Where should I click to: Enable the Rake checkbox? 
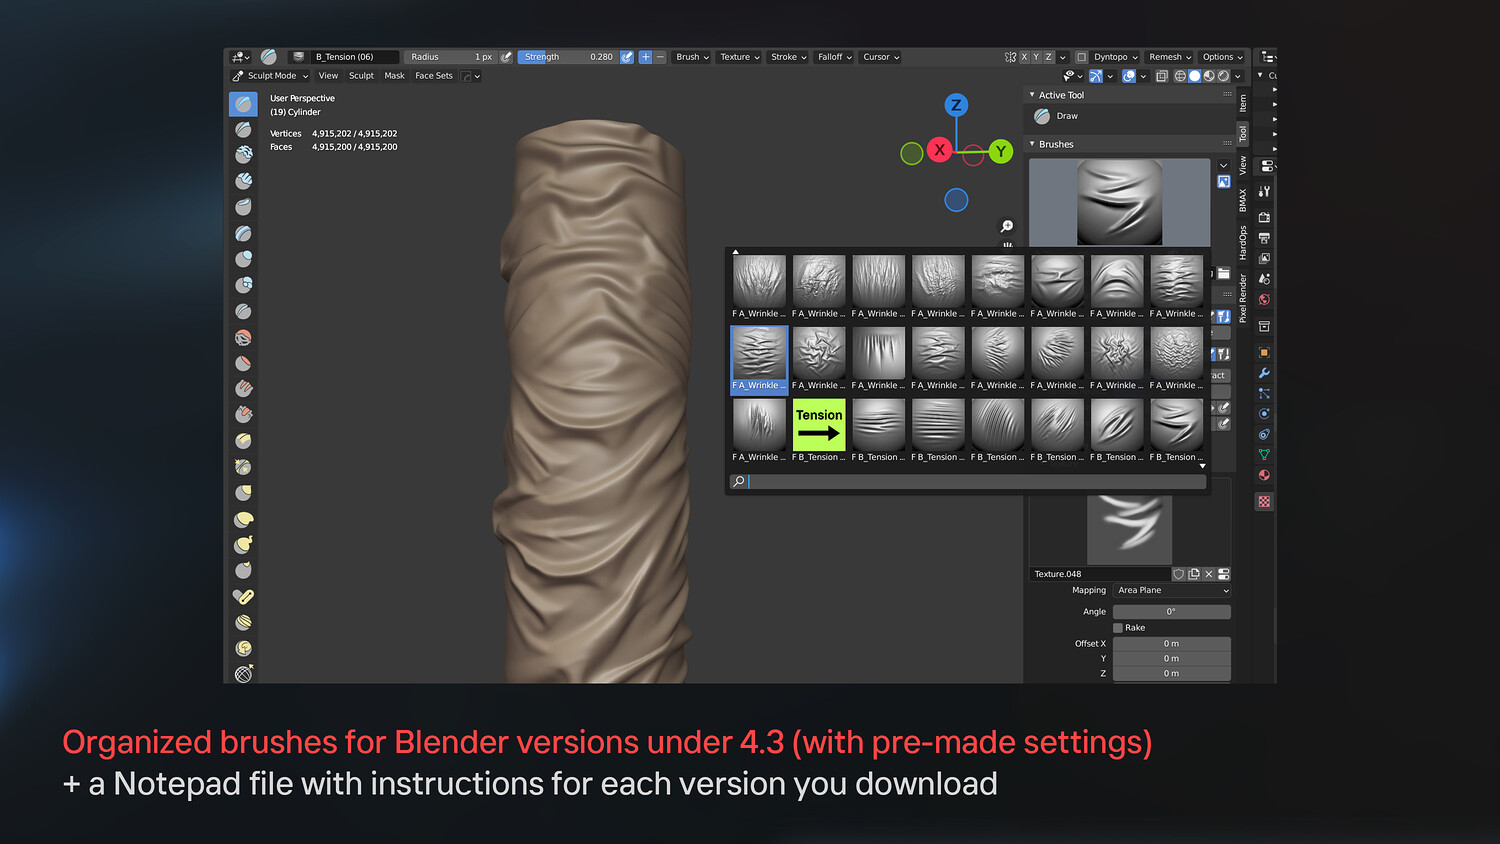(x=1118, y=628)
